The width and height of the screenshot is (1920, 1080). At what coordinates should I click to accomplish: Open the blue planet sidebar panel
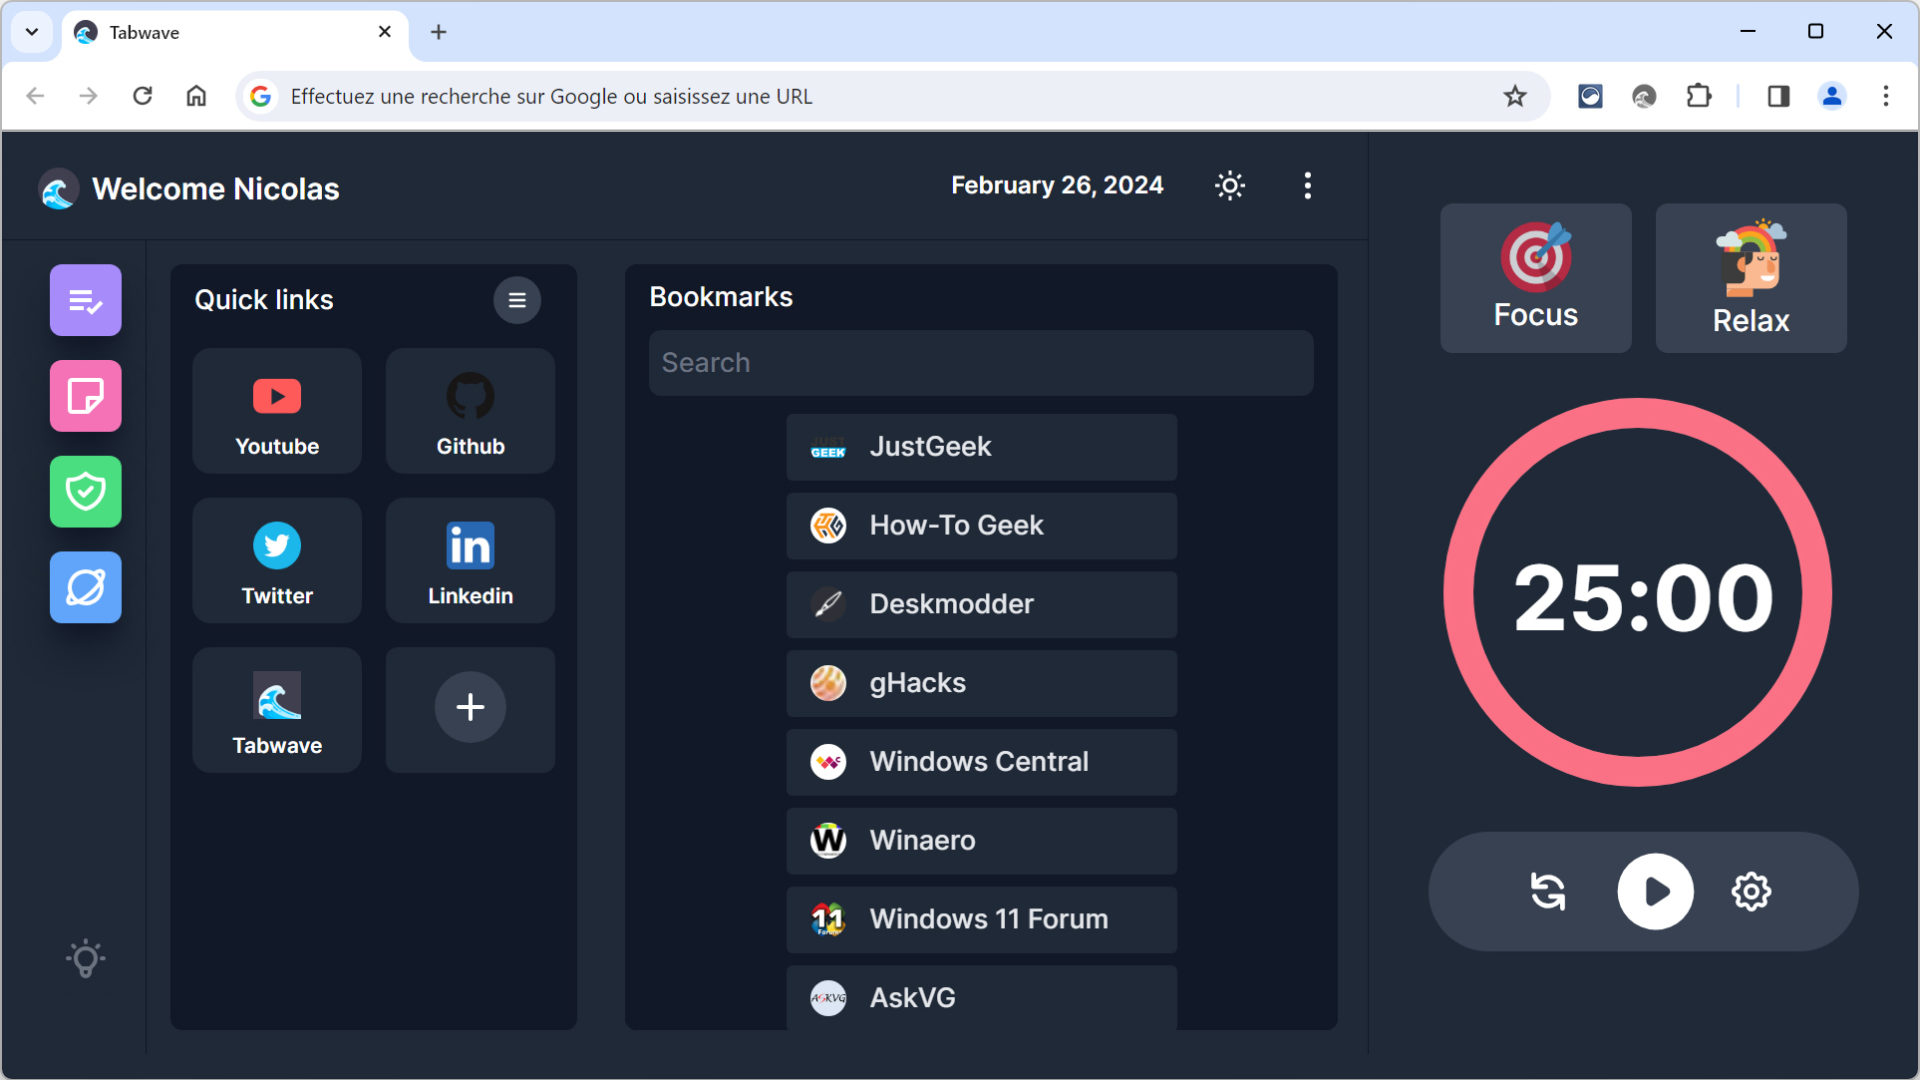tap(86, 588)
